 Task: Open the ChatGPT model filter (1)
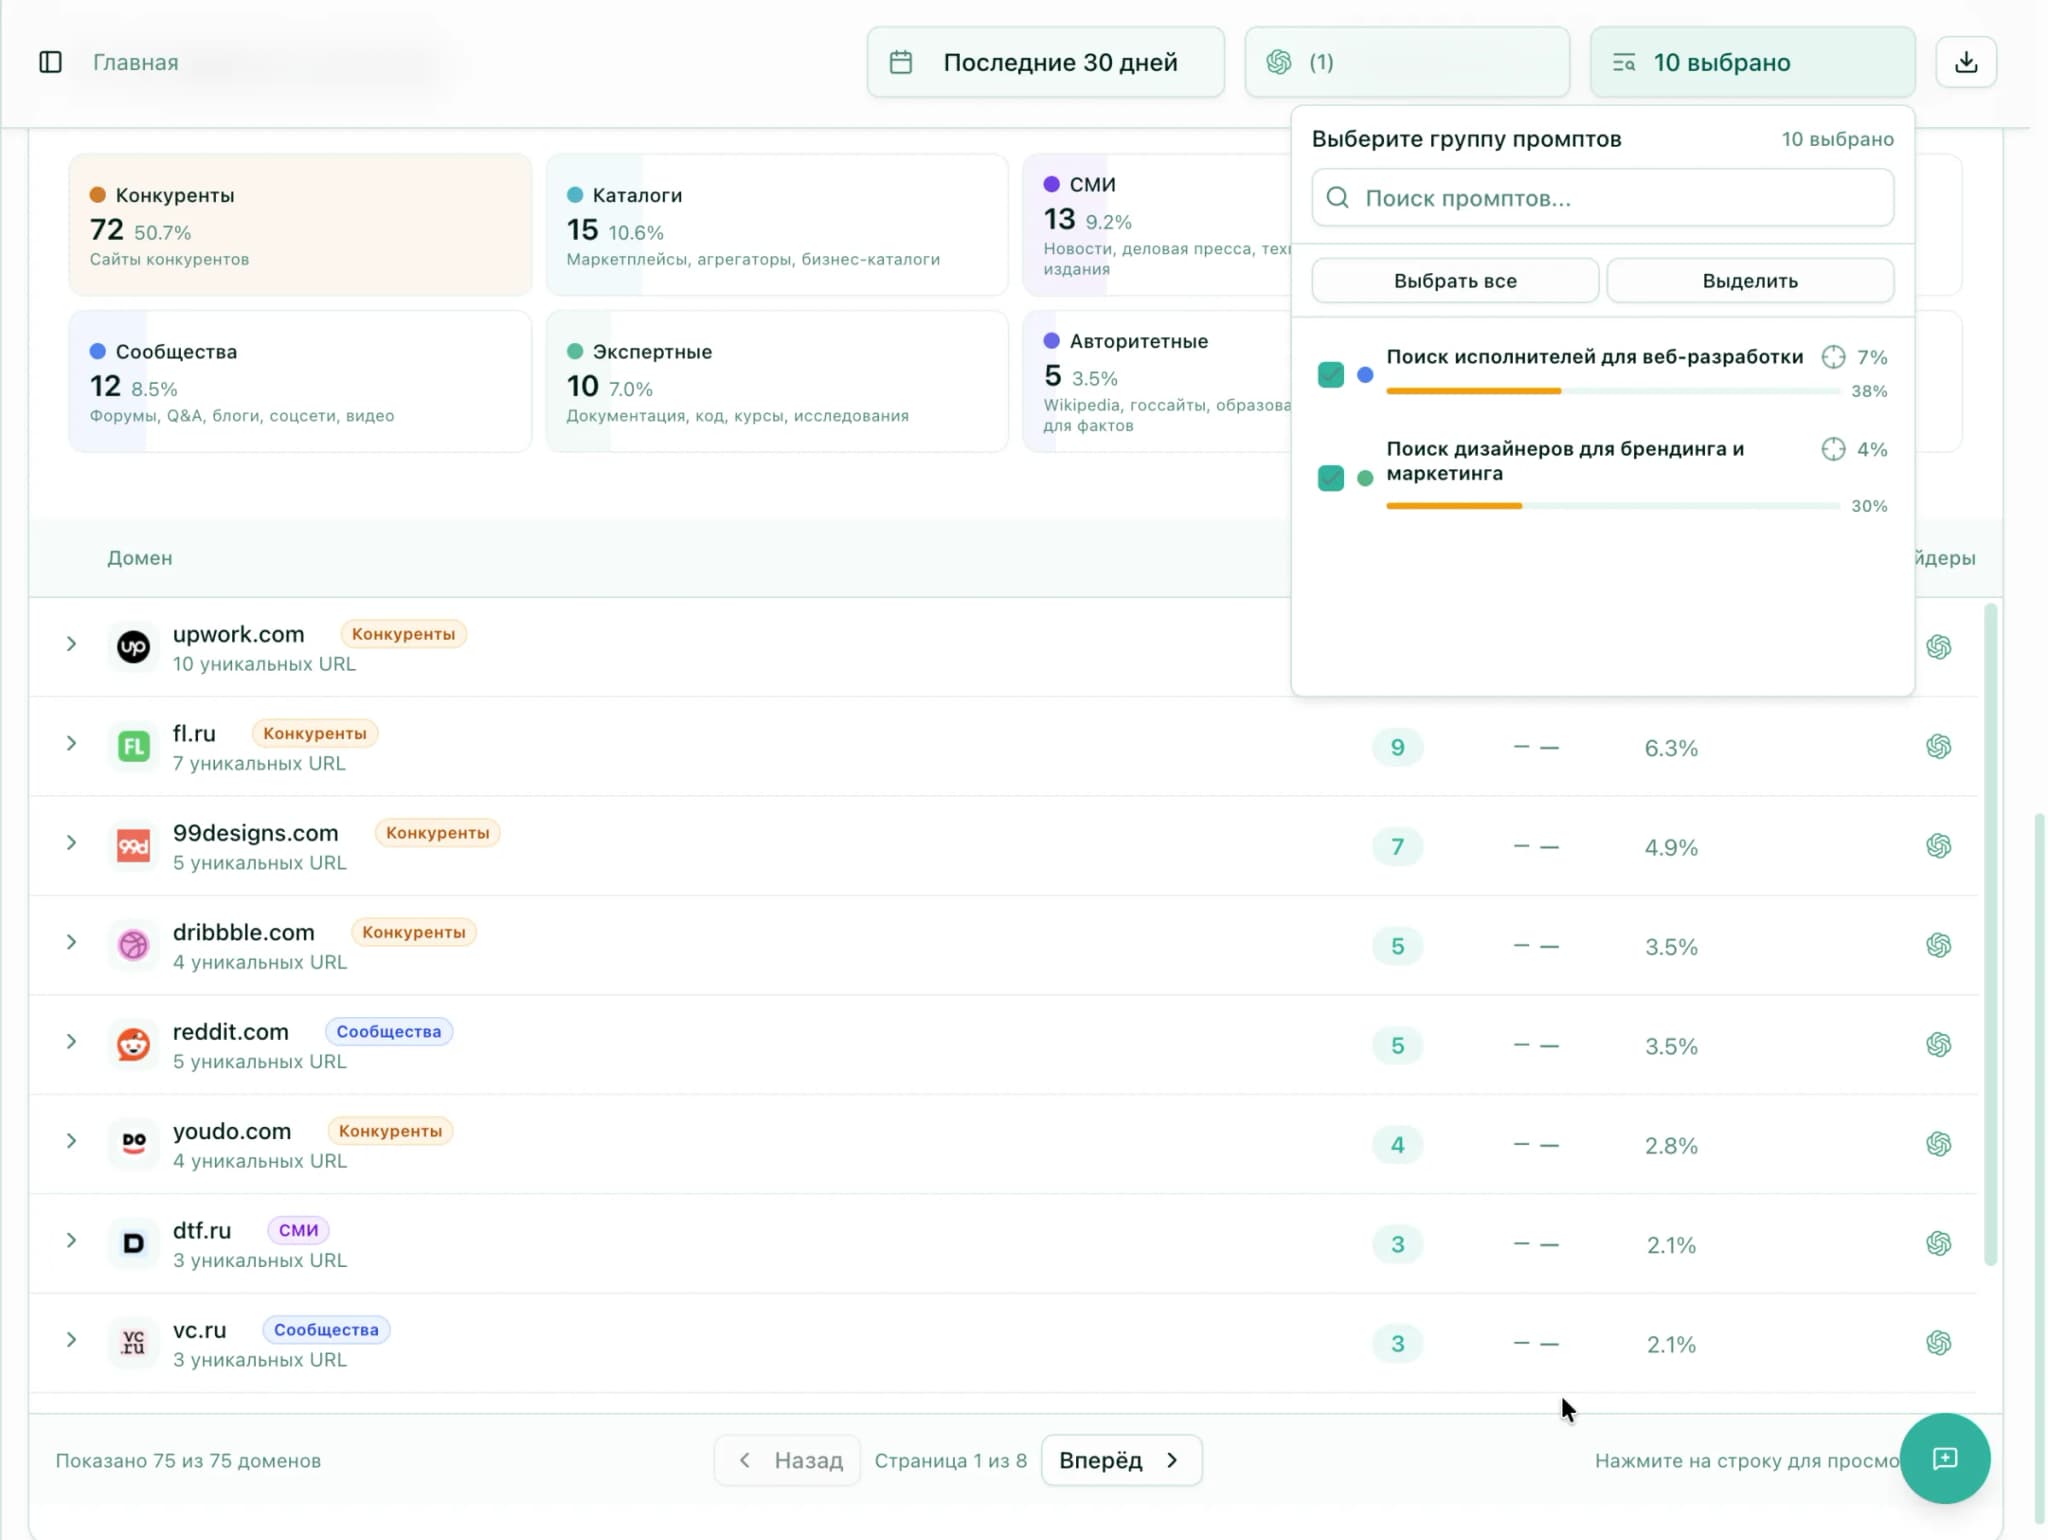1407,61
